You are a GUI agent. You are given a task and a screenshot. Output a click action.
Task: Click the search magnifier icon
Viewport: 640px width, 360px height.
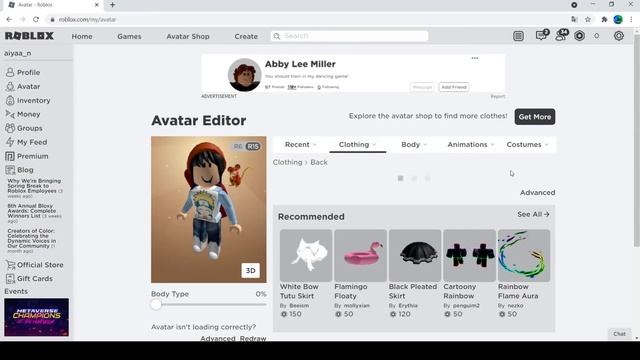click(277, 36)
